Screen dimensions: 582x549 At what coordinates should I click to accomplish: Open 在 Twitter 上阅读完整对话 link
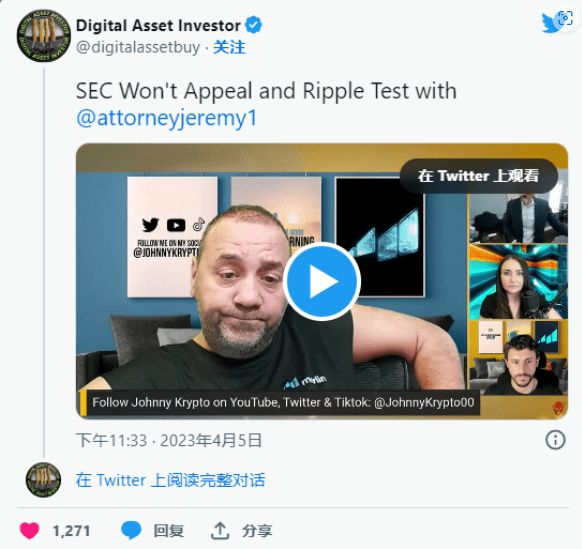click(x=170, y=480)
